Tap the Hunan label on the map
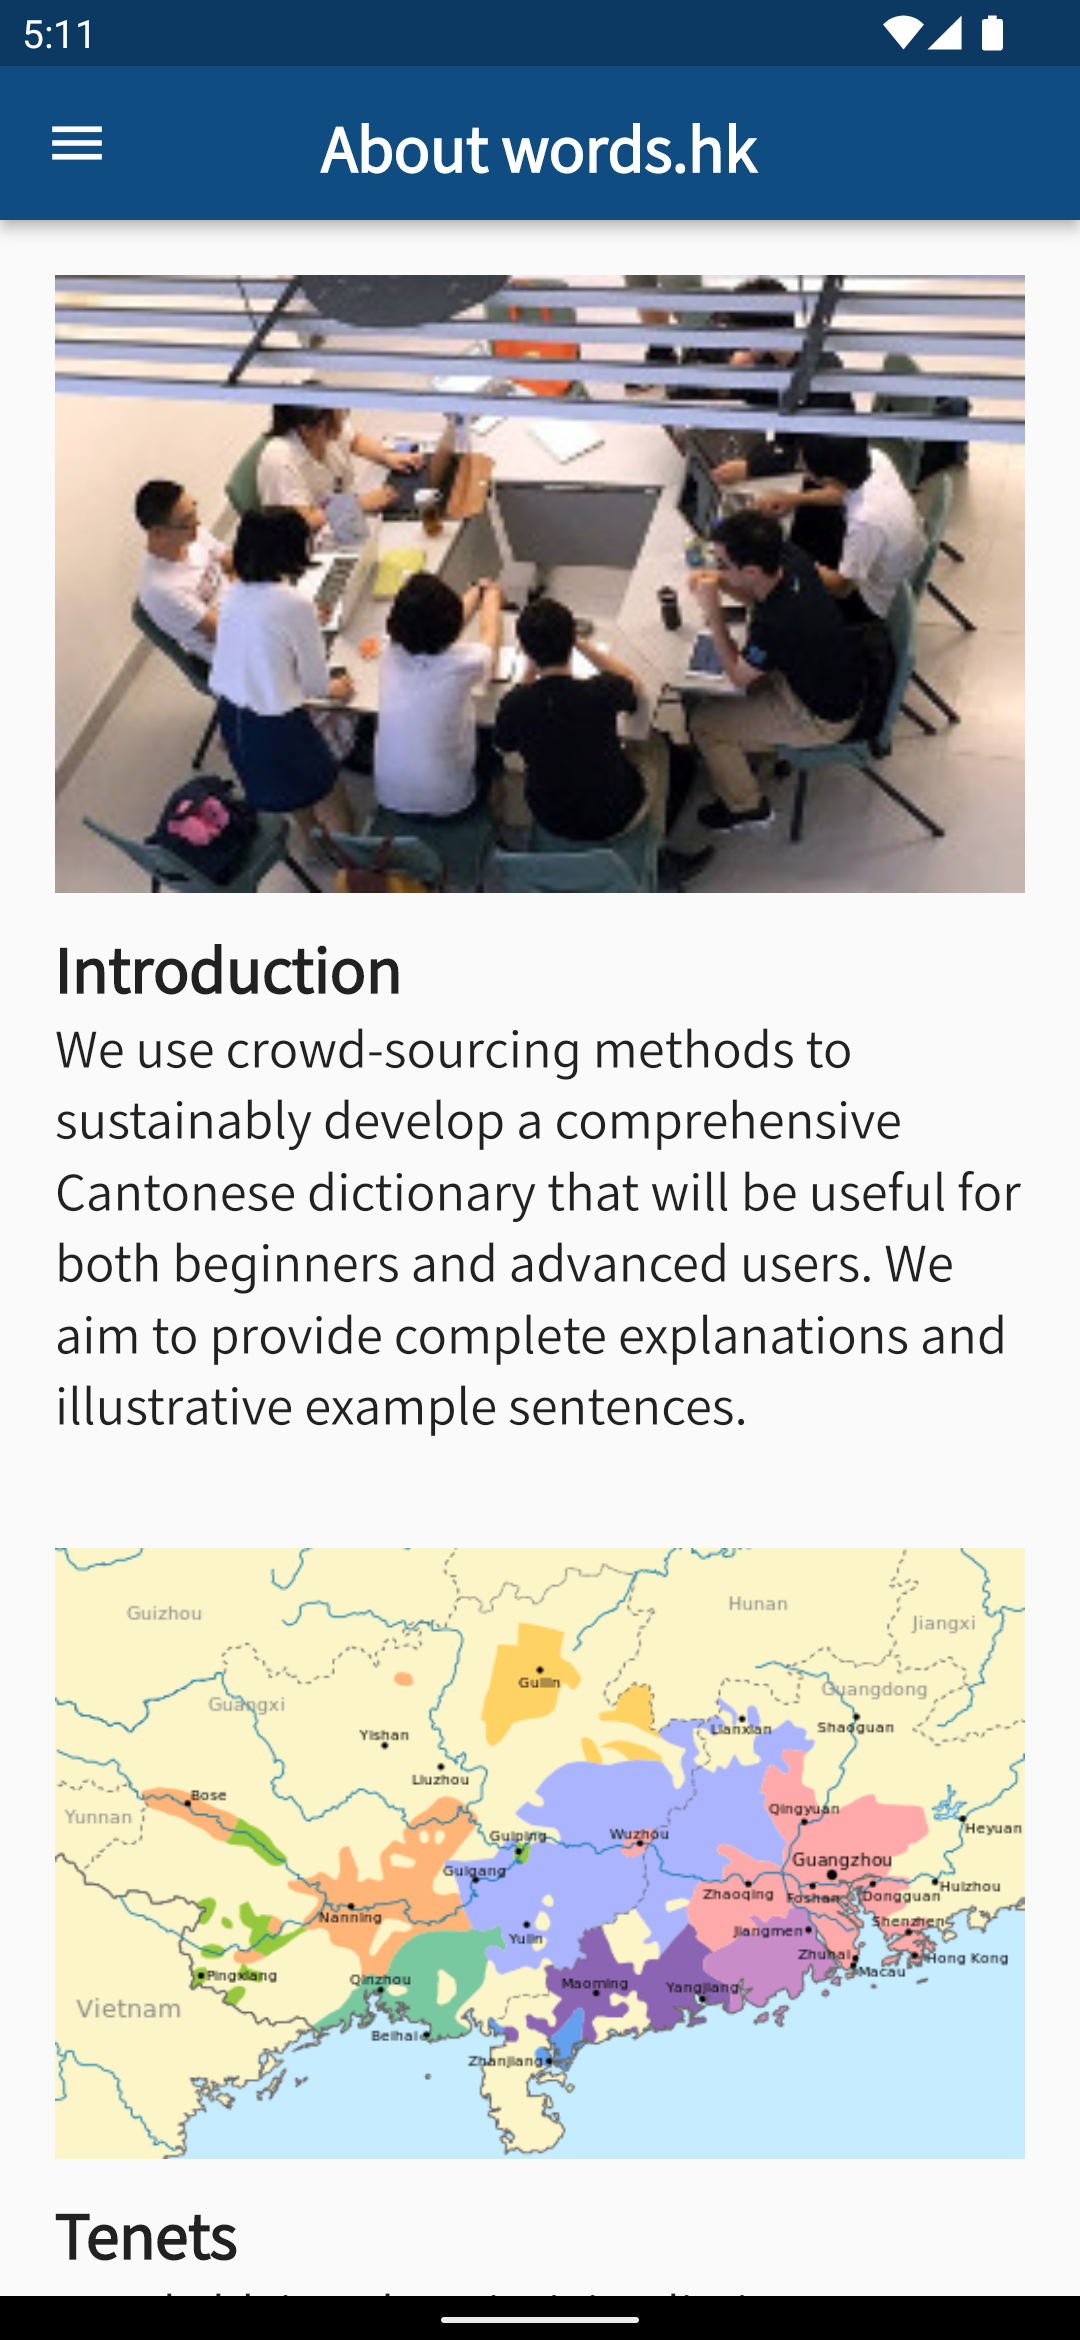 [x=758, y=1604]
